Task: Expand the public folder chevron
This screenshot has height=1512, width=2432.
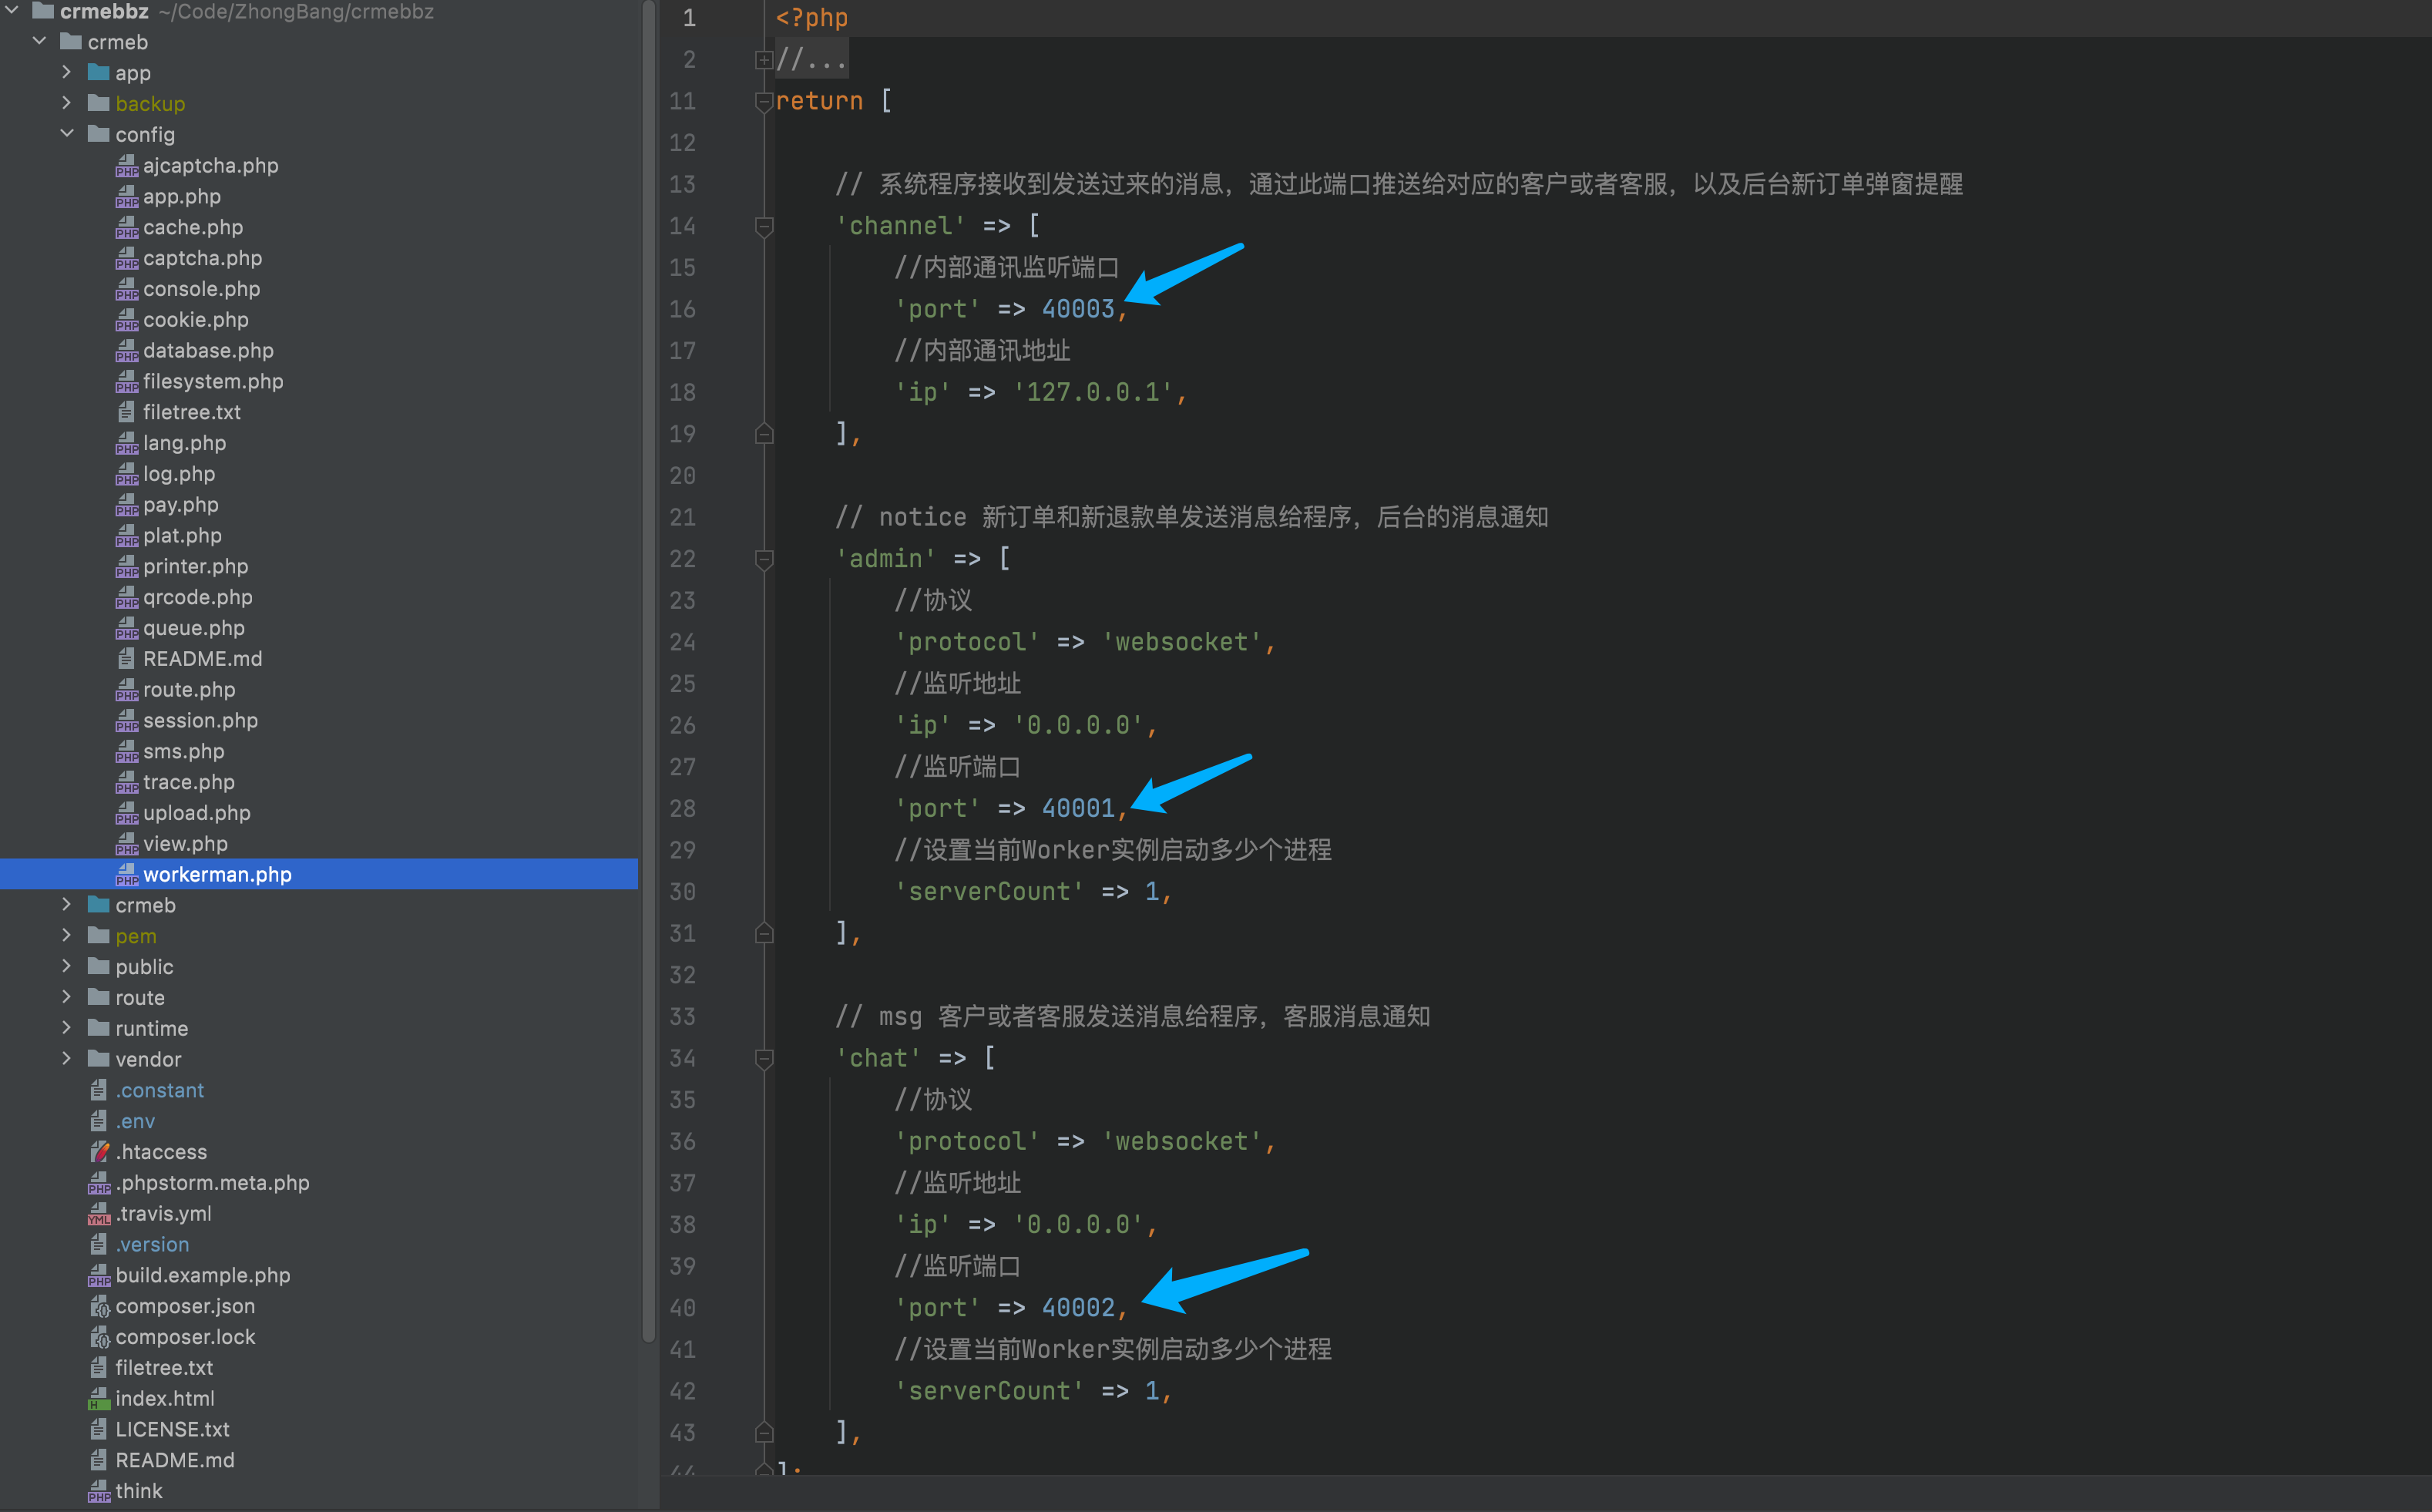Action: [67, 966]
